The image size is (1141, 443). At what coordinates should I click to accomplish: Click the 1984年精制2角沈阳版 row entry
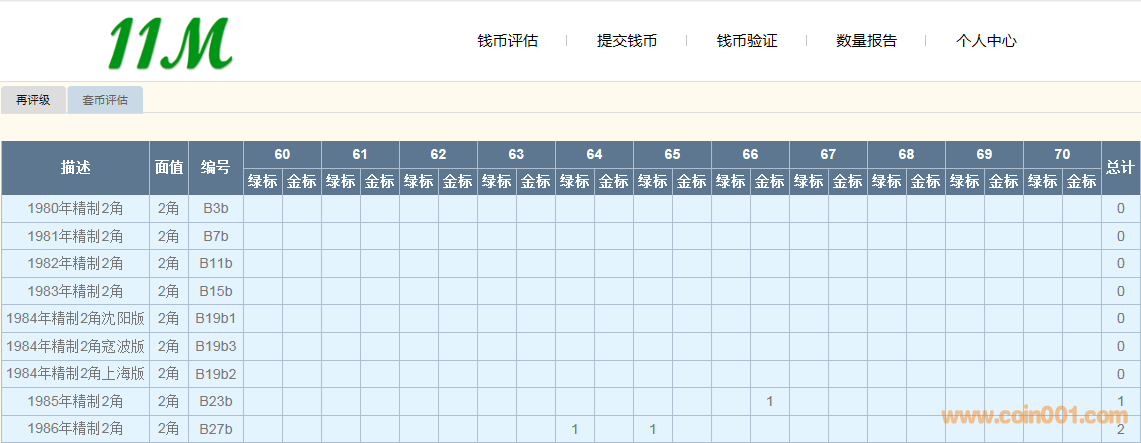click(x=76, y=319)
